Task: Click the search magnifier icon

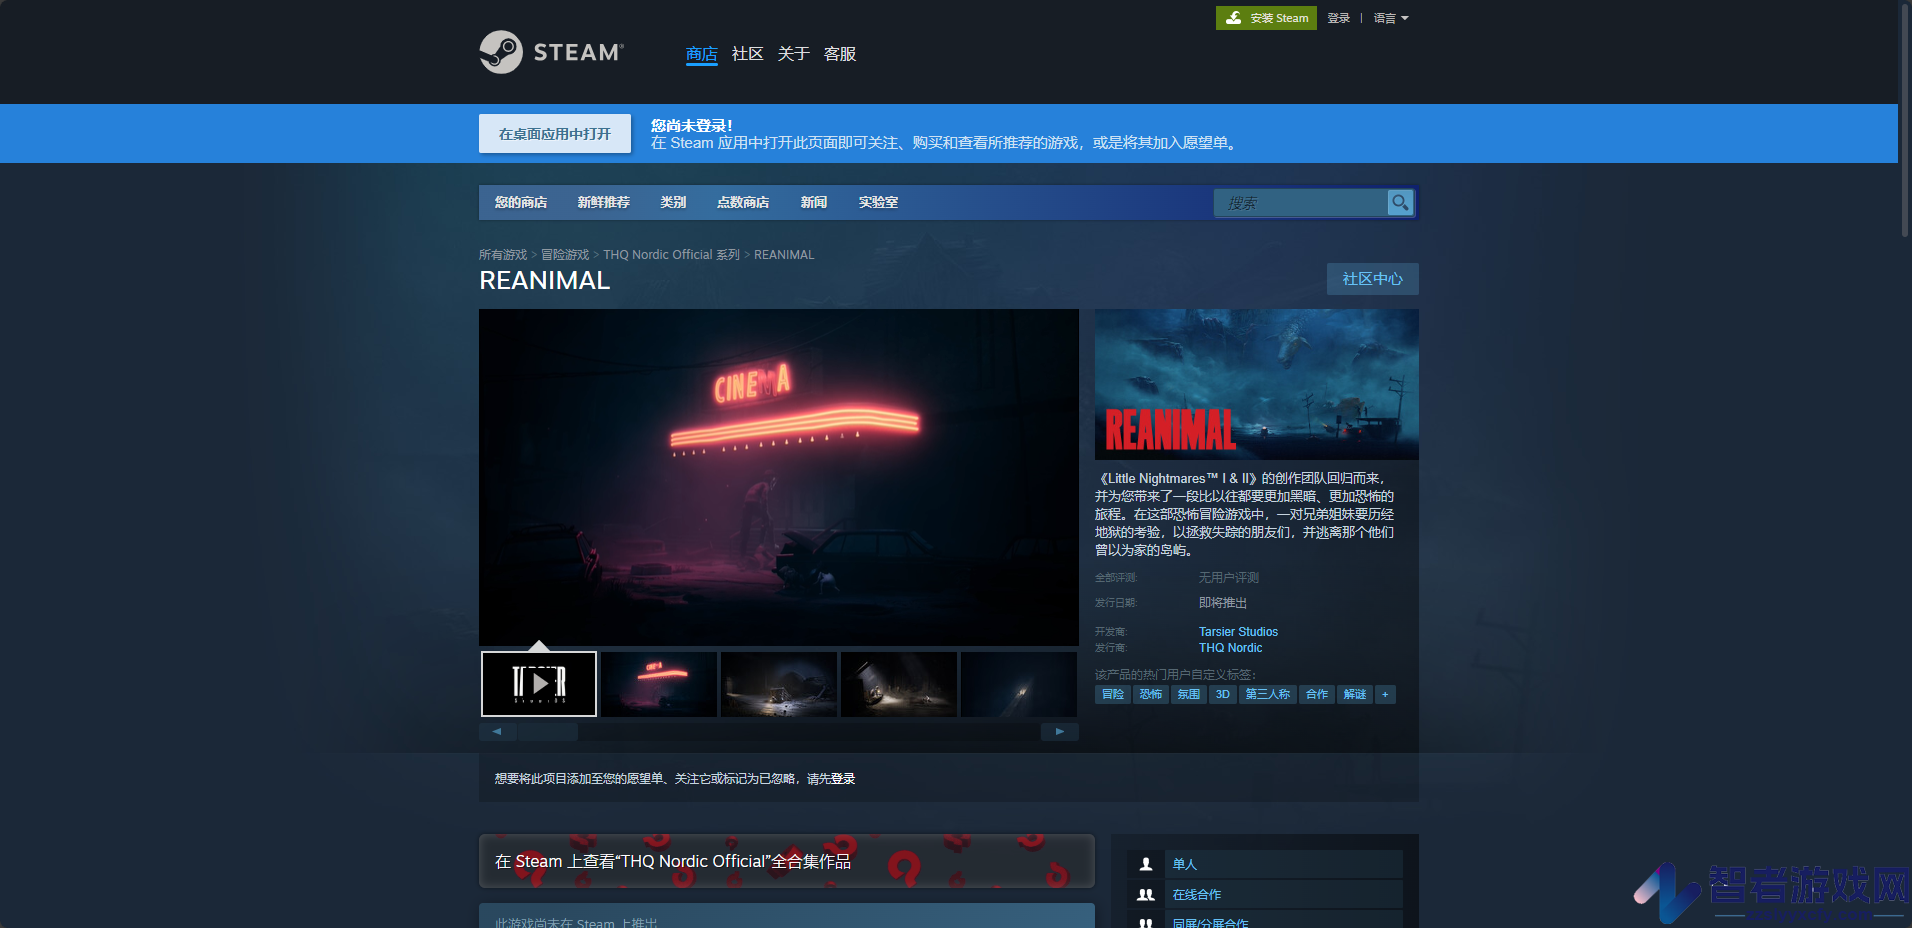Action: 1400,202
